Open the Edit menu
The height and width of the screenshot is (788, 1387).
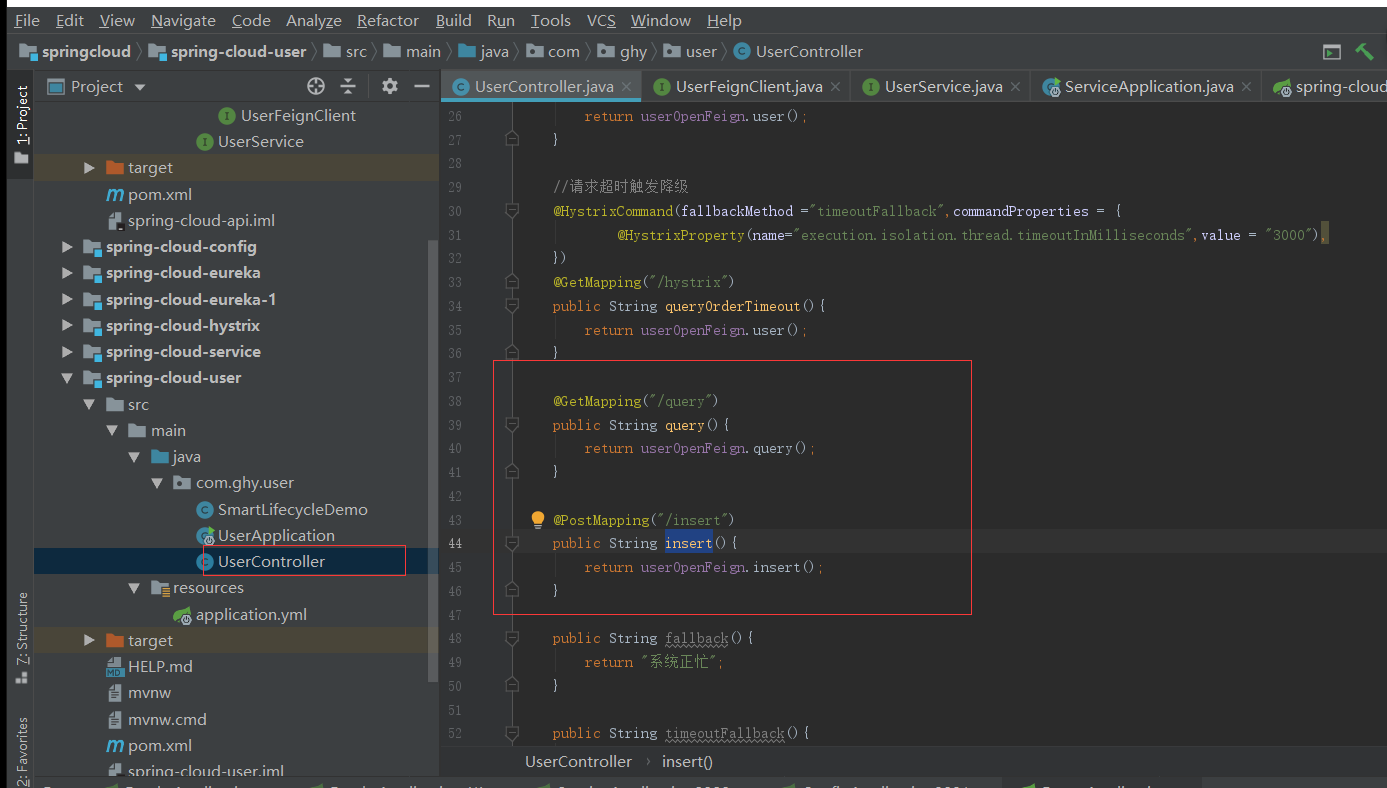70,20
